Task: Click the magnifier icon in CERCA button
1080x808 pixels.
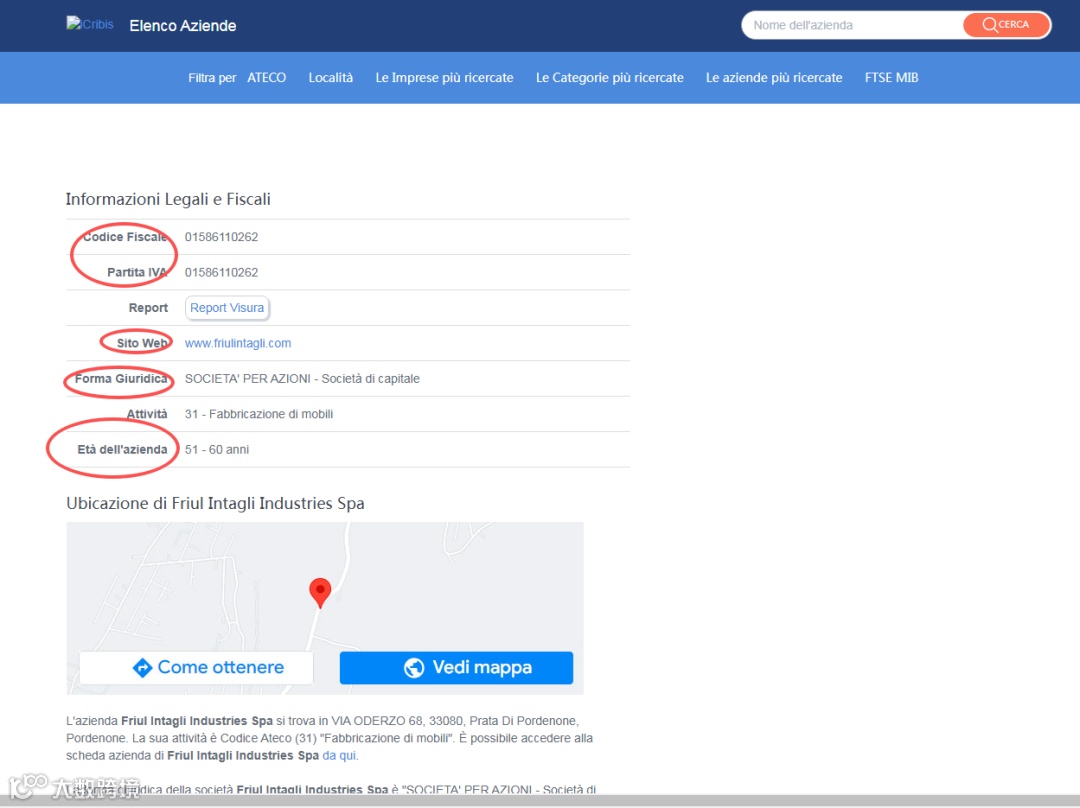Action: pos(989,25)
